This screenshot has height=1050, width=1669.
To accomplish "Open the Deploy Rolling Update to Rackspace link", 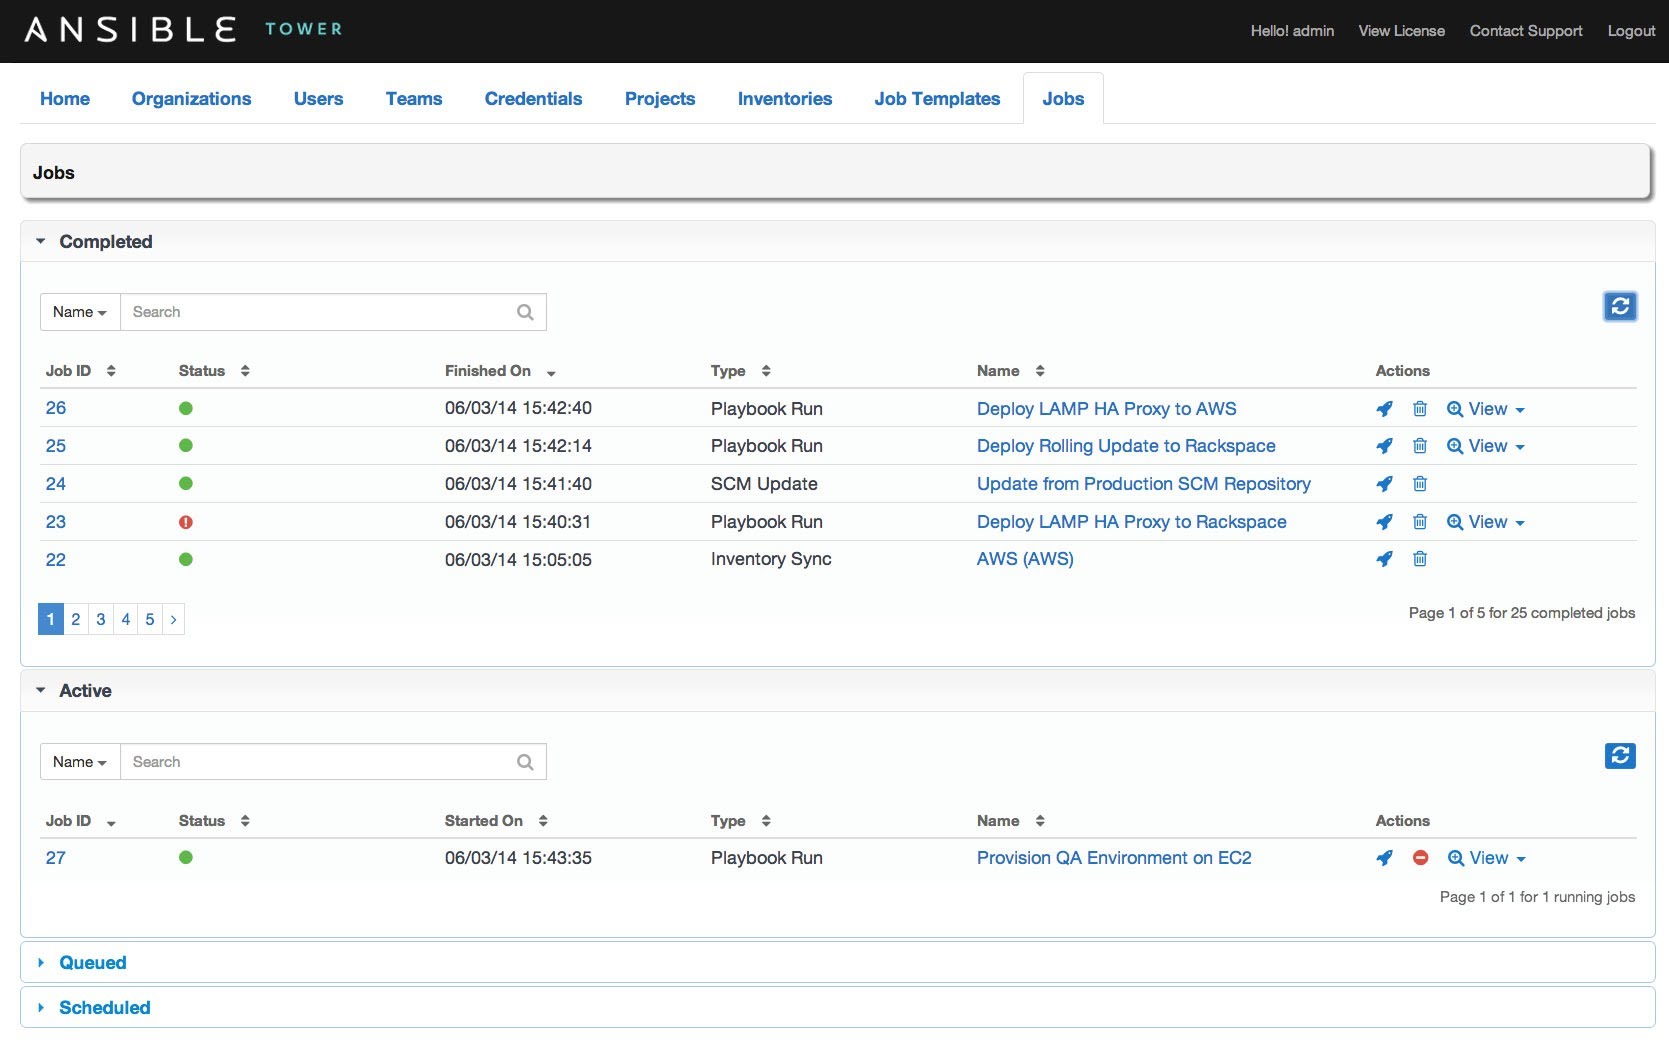I will 1126,446.
